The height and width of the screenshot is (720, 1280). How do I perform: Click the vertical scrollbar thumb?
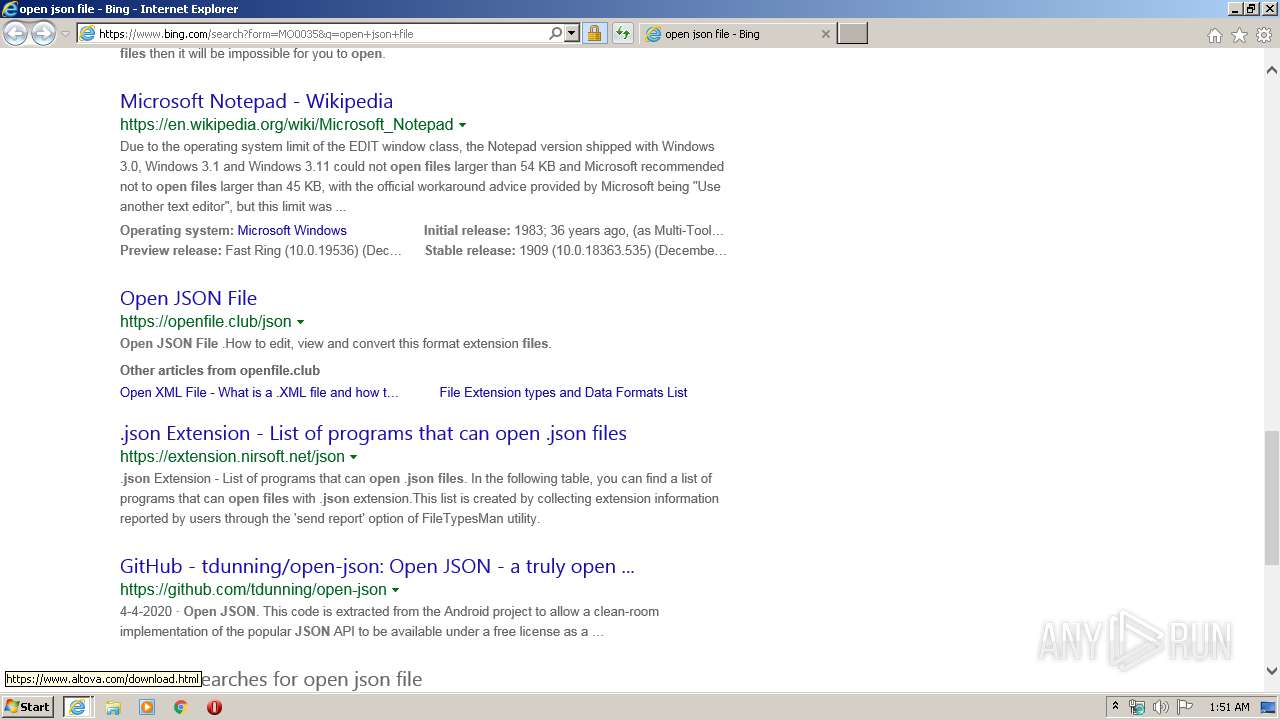(1271, 498)
